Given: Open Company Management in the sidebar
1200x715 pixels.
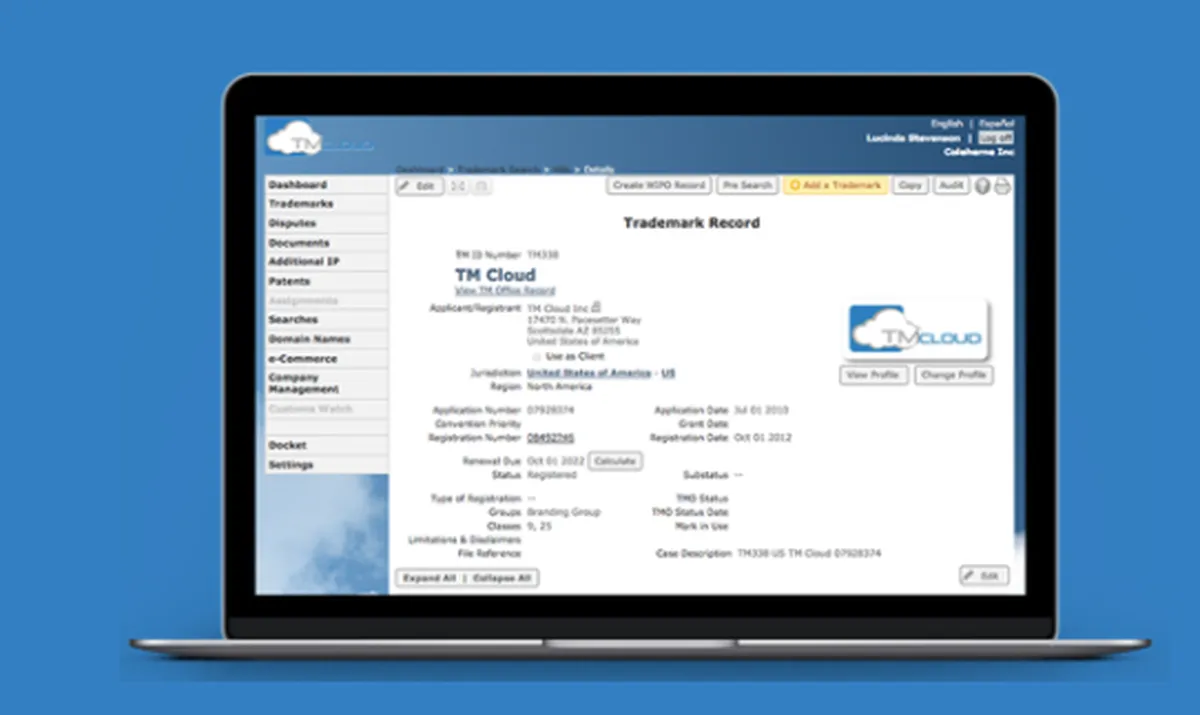Looking at the screenshot, I should coord(326,384).
